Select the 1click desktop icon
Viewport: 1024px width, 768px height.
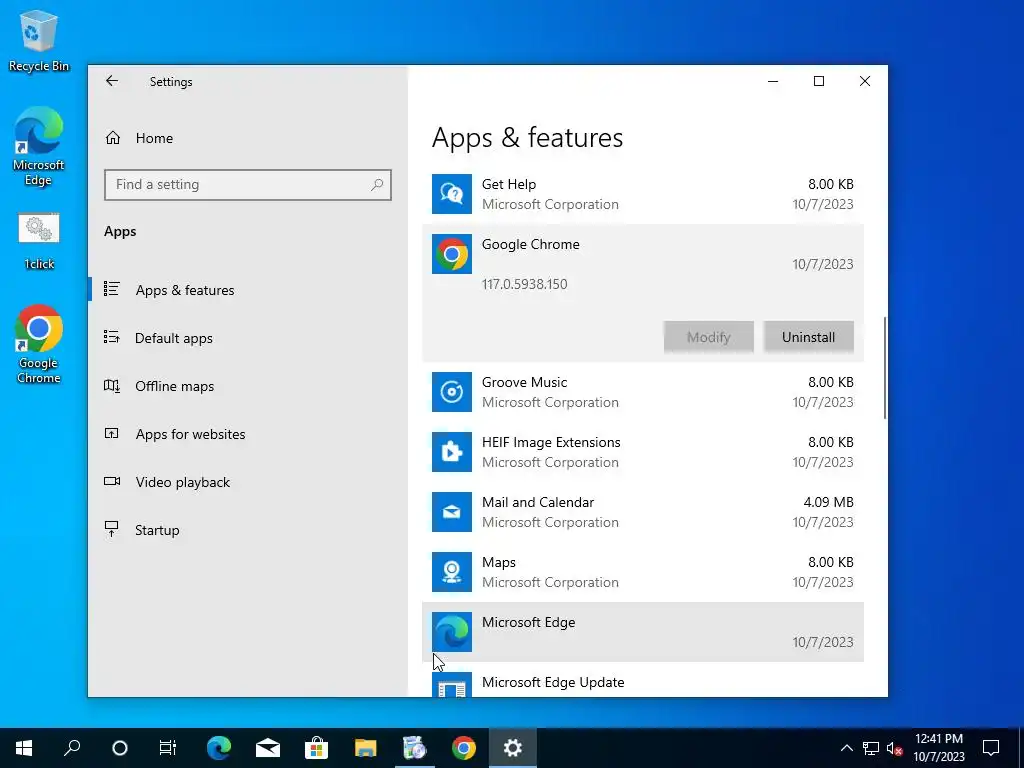pyautogui.click(x=39, y=242)
